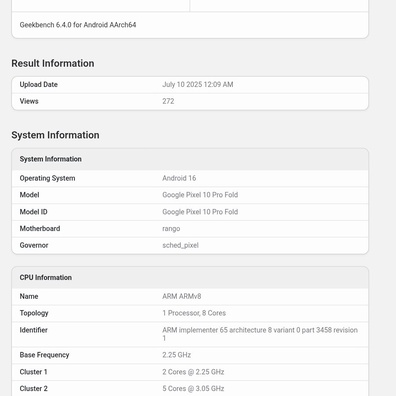Select the ARM ARMv8 value
Screen dimensions: 396x396
coord(182,296)
